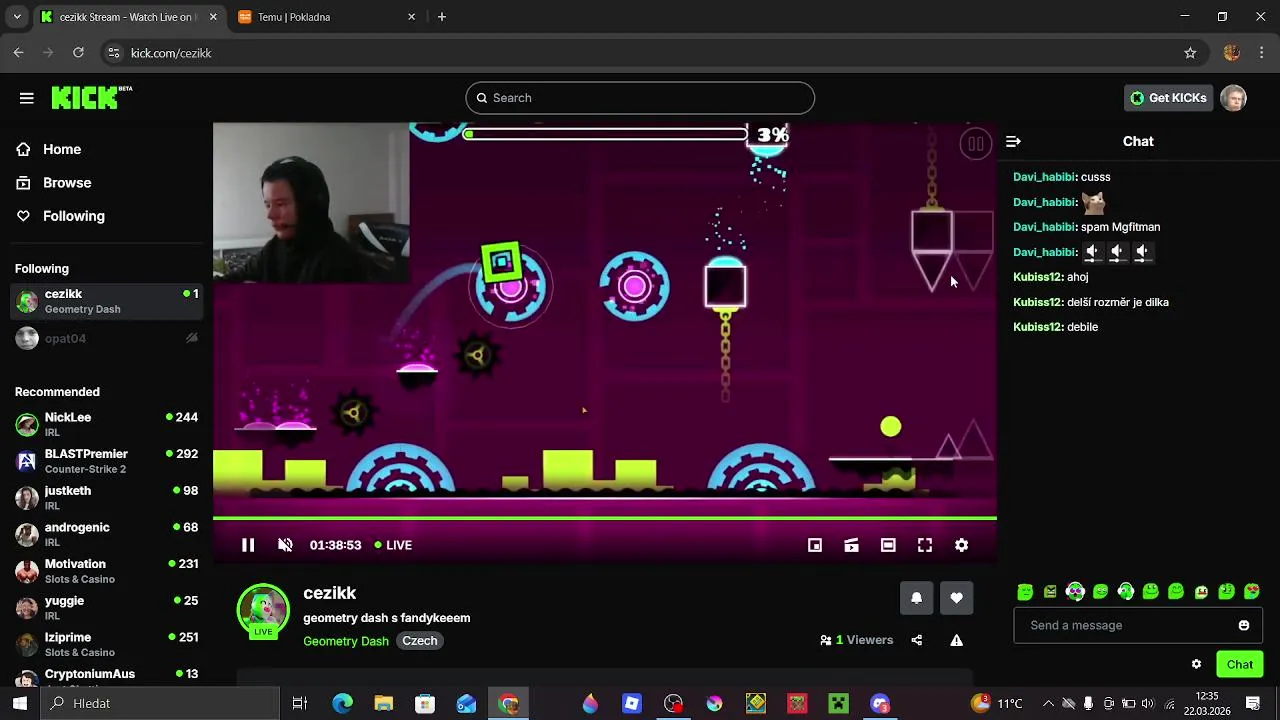Image resolution: width=1280 pixels, height=720 pixels.
Task: Show hidden system tray icons
Action: coord(1048,704)
